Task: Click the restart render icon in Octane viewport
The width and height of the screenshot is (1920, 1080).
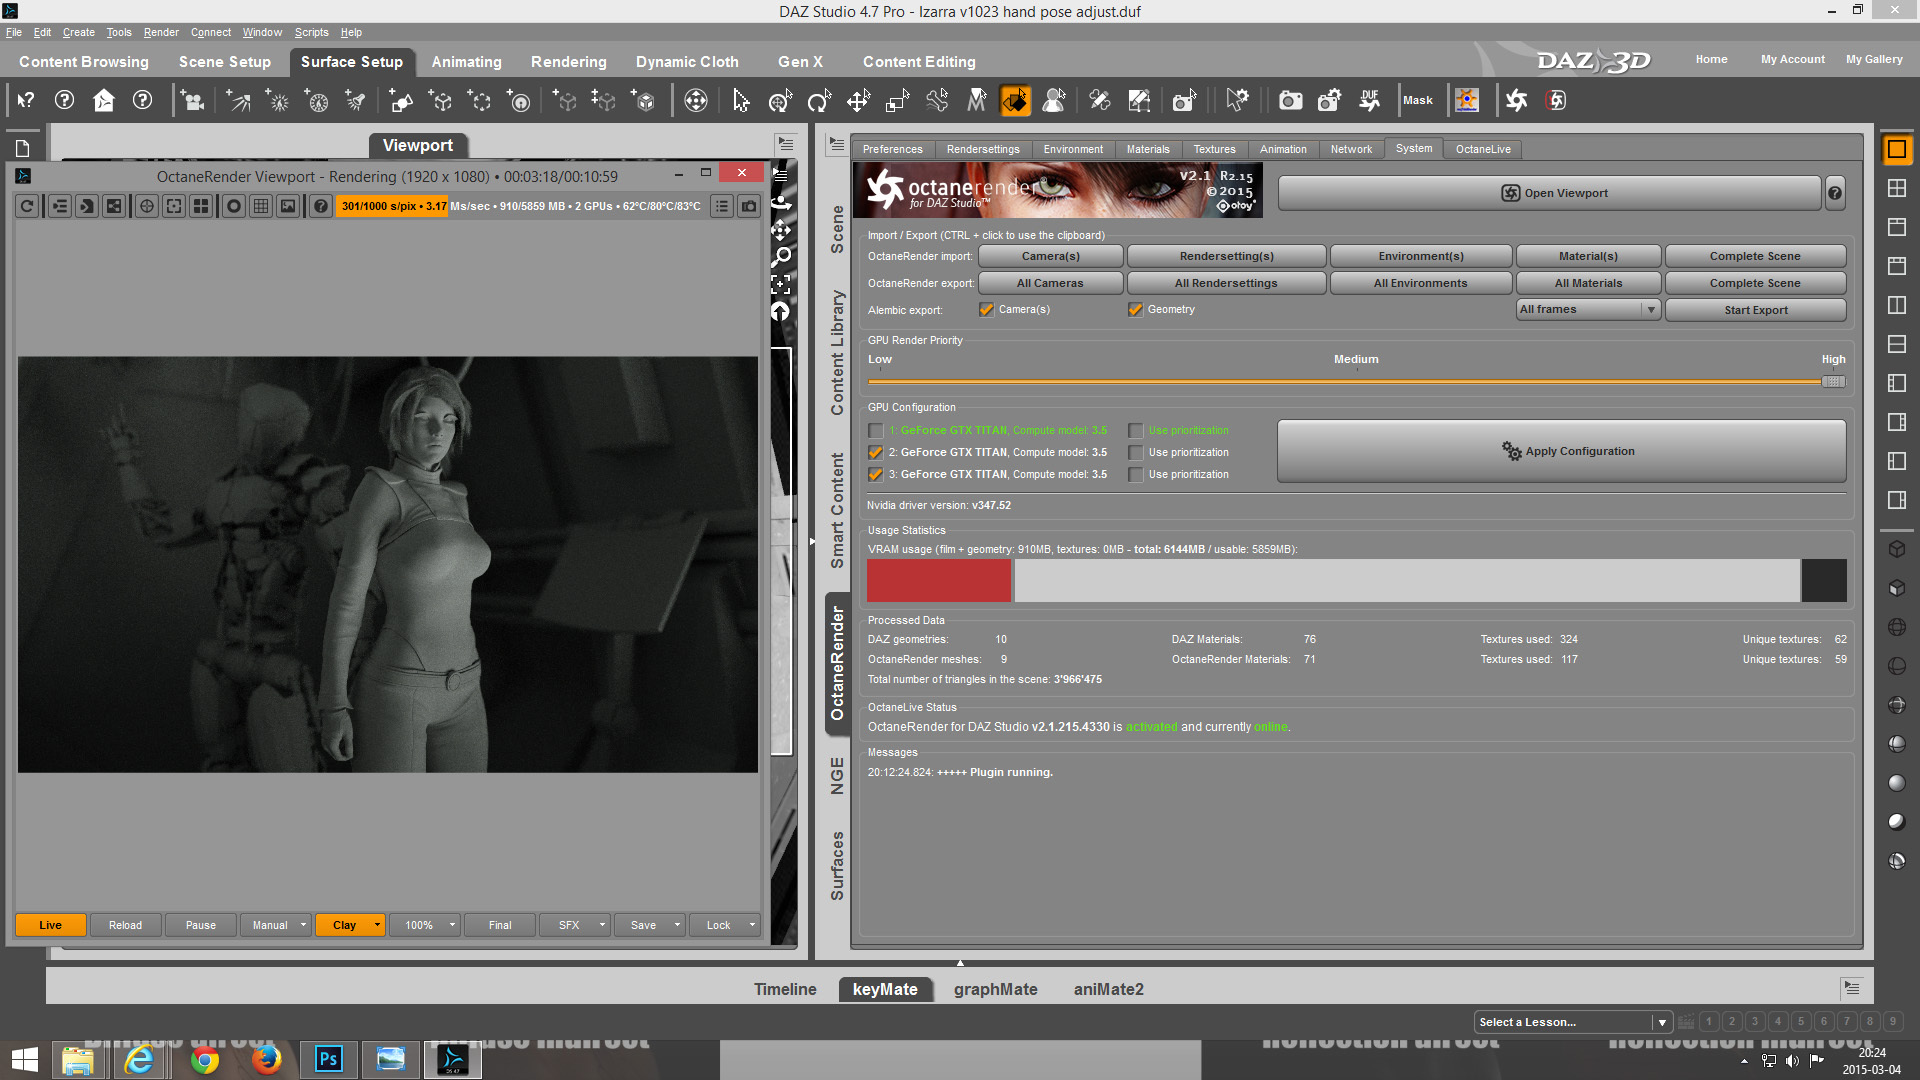Action: (x=27, y=206)
